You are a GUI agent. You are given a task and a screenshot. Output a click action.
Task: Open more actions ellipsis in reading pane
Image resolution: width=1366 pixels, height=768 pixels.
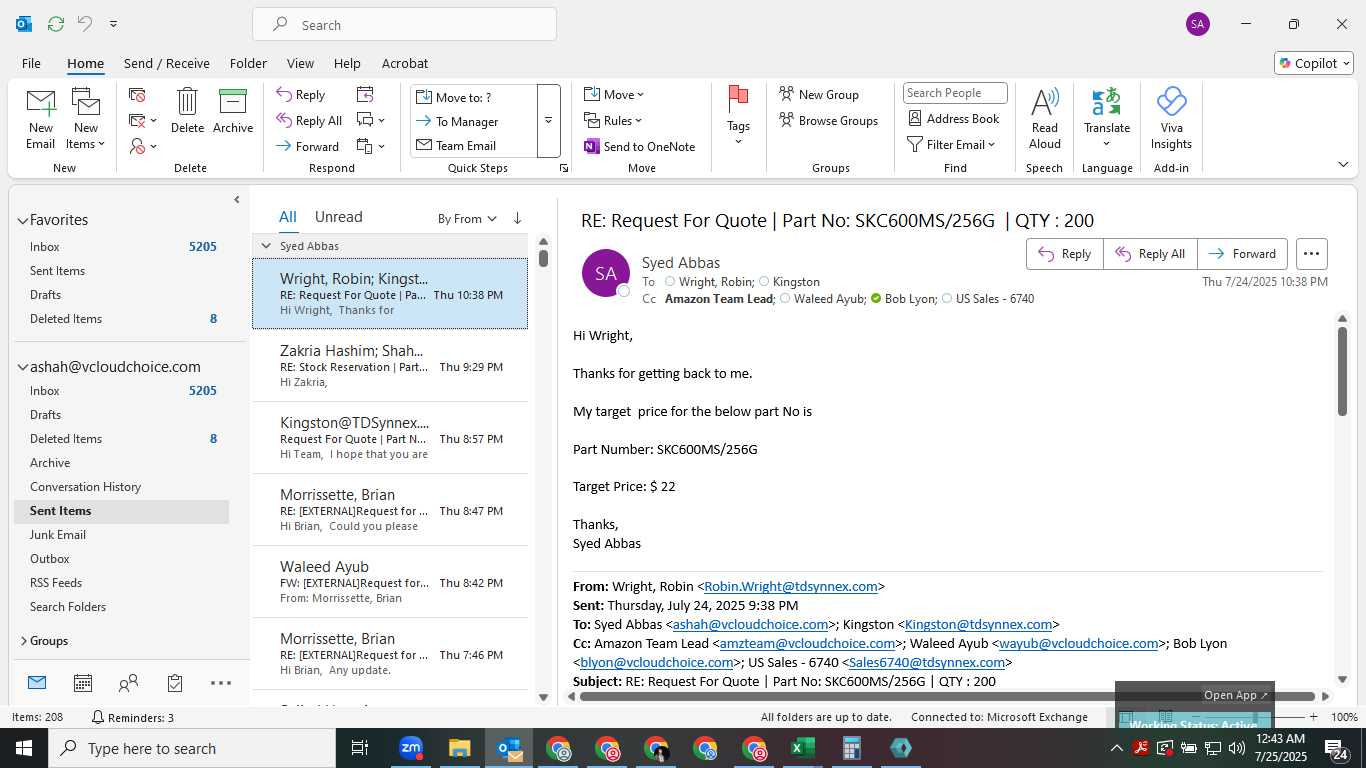pyautogui.click(x=1311, y=254)
